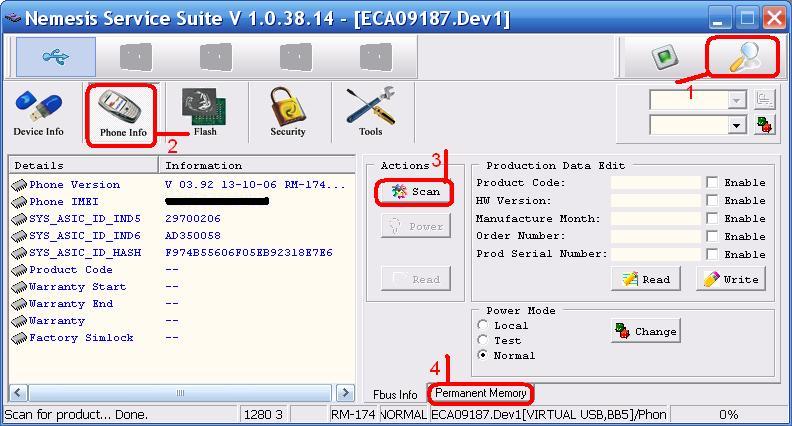Click the Manufacture Month input field
The height and width of the screenshot is (426, 792).
click(x=656, y=218)
